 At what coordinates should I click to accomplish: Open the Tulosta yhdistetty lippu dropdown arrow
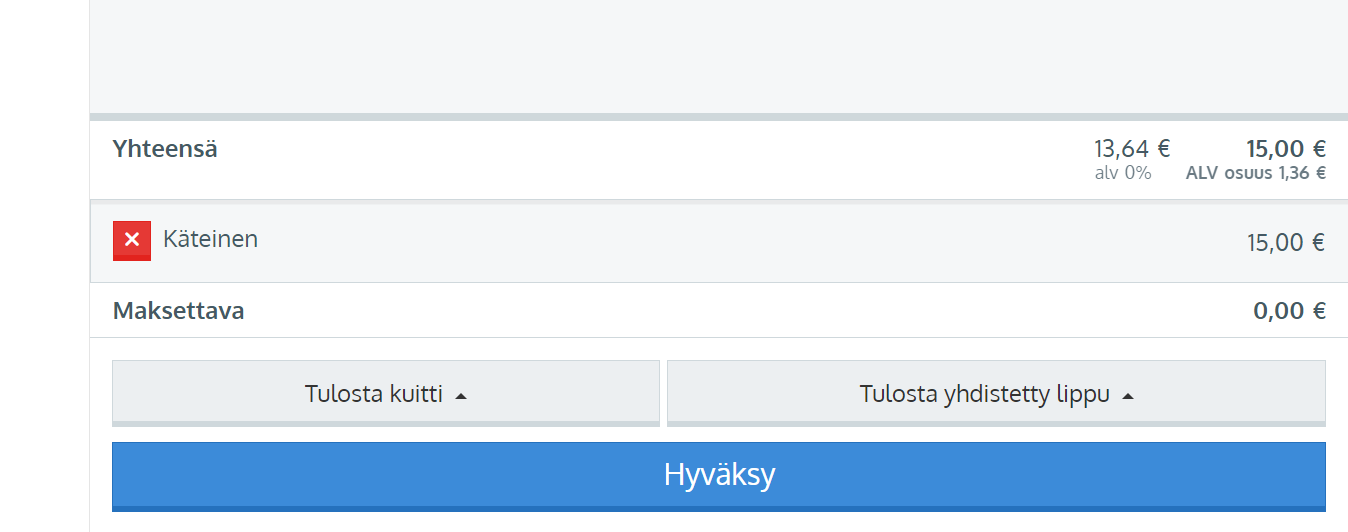click(1128, 396)
